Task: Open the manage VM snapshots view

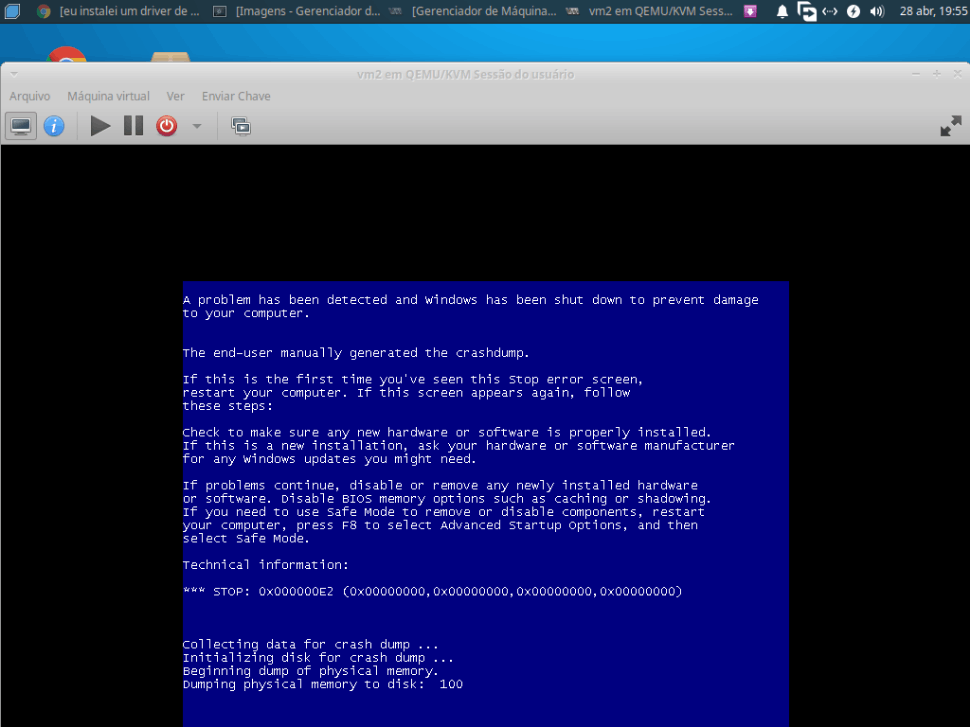Action: [241, 126]
